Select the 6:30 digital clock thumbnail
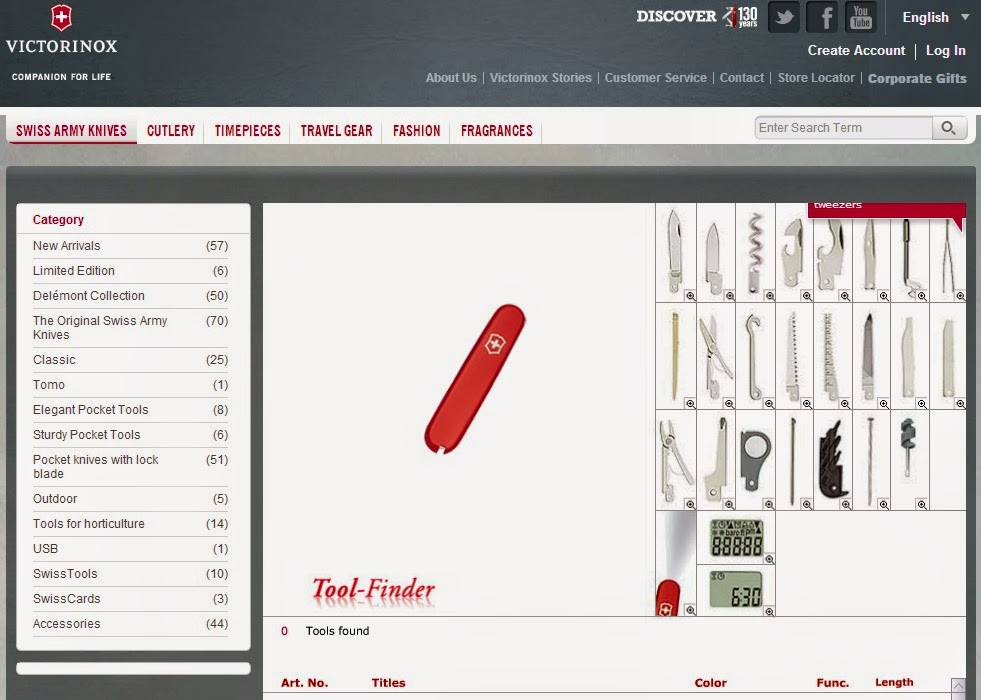981x700 pixels. click(736, 590)
